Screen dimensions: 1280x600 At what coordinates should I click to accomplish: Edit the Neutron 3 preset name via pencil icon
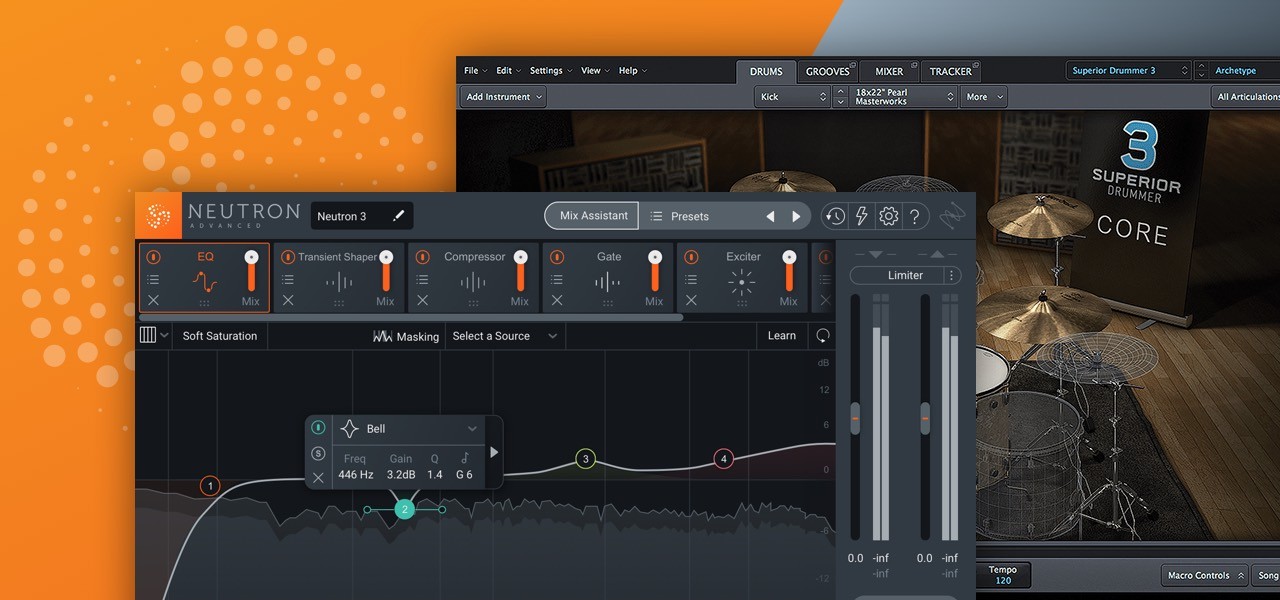(x=399, y=216)
